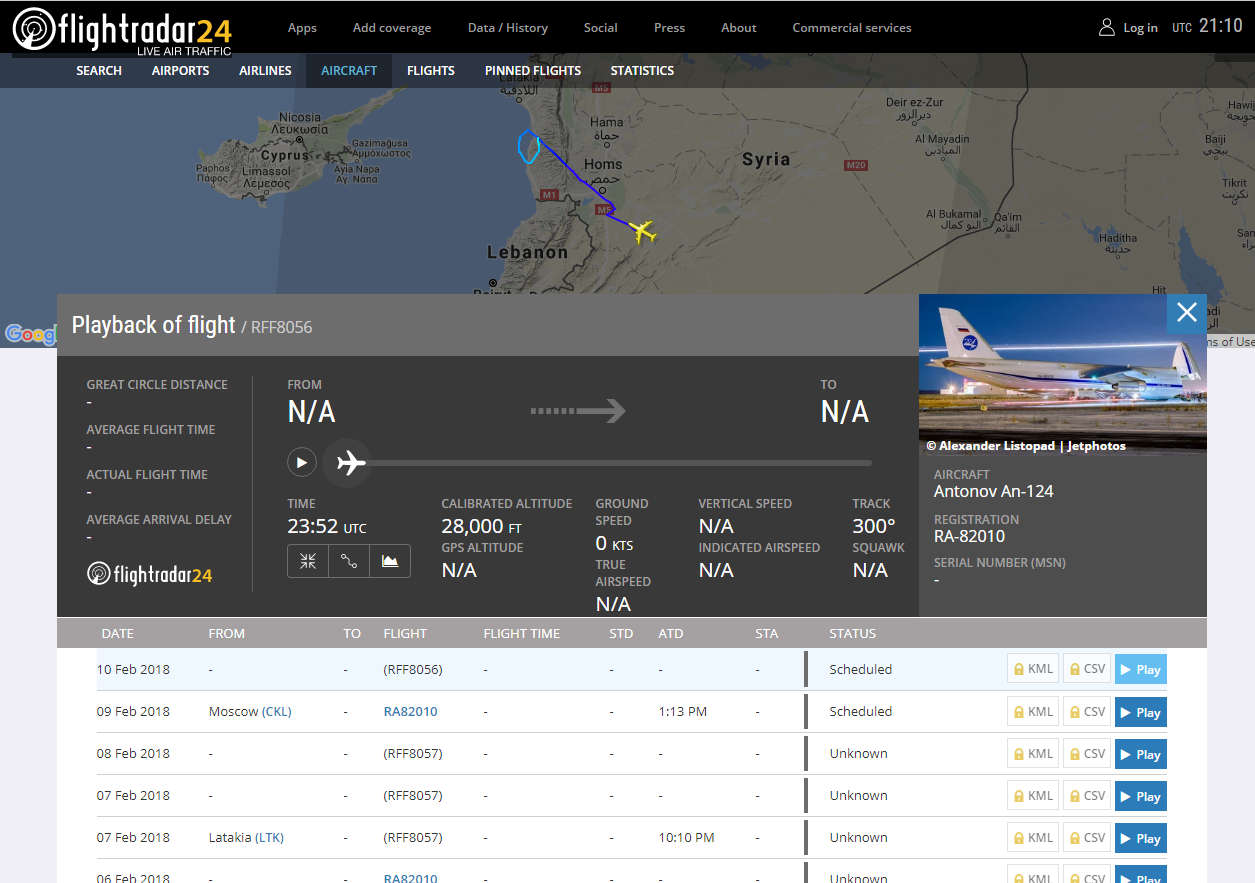Click Antonov An-124 aircraft name

click(x=994, y=491)
